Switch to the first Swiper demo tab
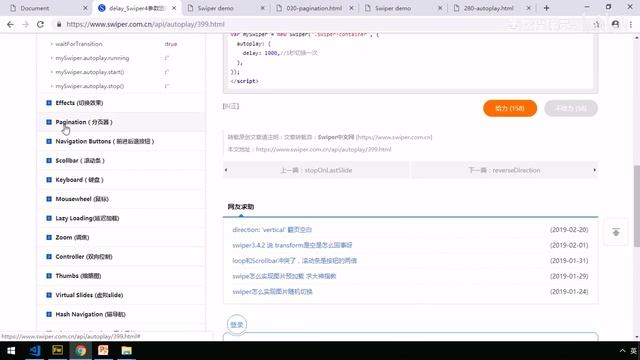Screen dimensions: 640x360 (x=216, y=8)
